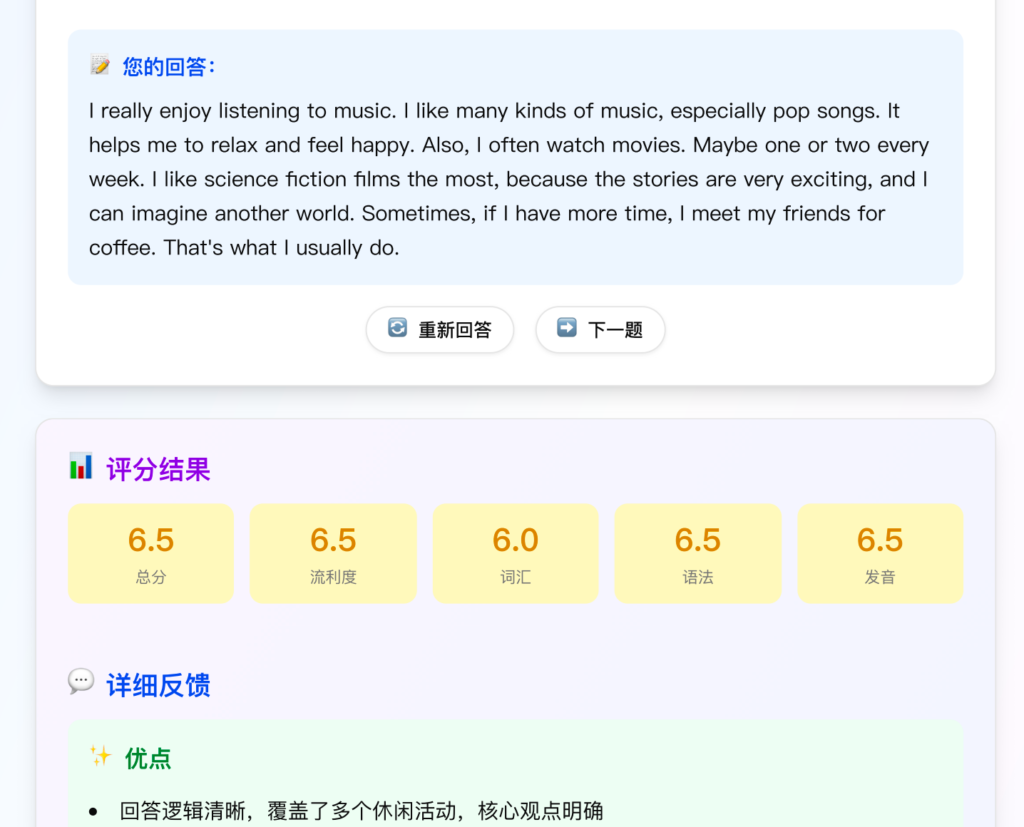
Task: Click the bar chart icon beside 评分结果
Action: pos(81,467)
